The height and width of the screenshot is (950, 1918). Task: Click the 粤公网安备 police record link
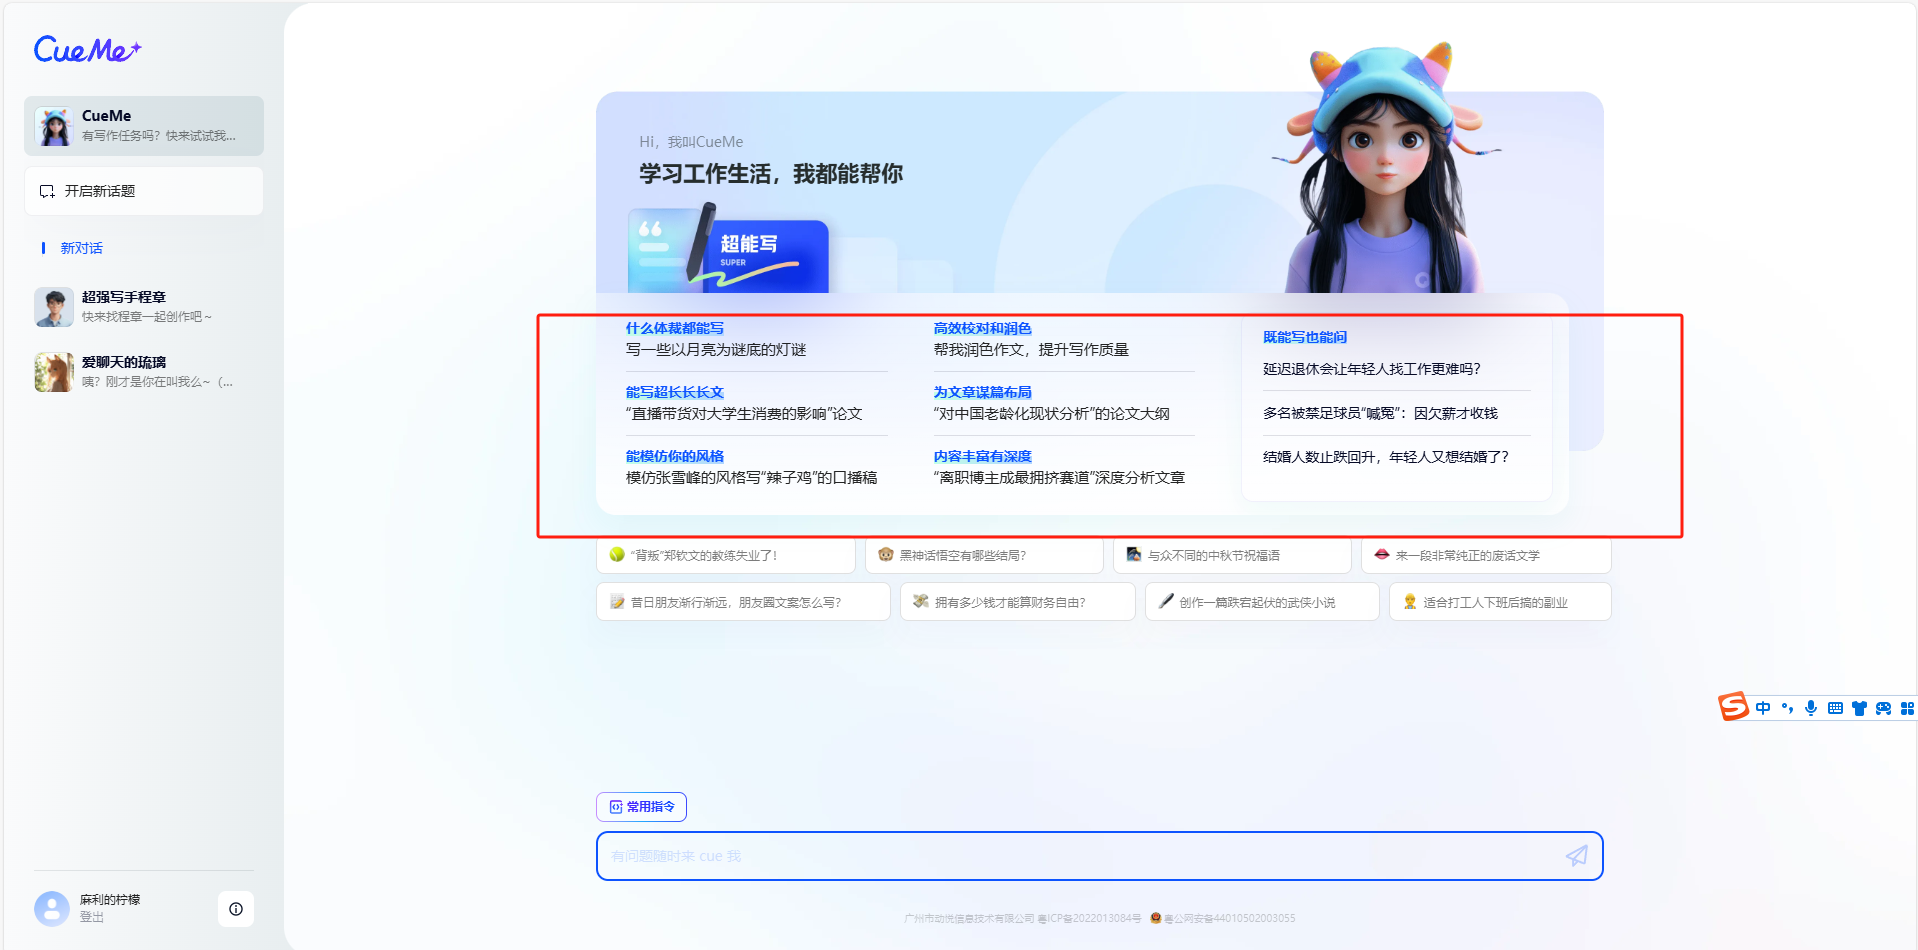pos(1223,918)
